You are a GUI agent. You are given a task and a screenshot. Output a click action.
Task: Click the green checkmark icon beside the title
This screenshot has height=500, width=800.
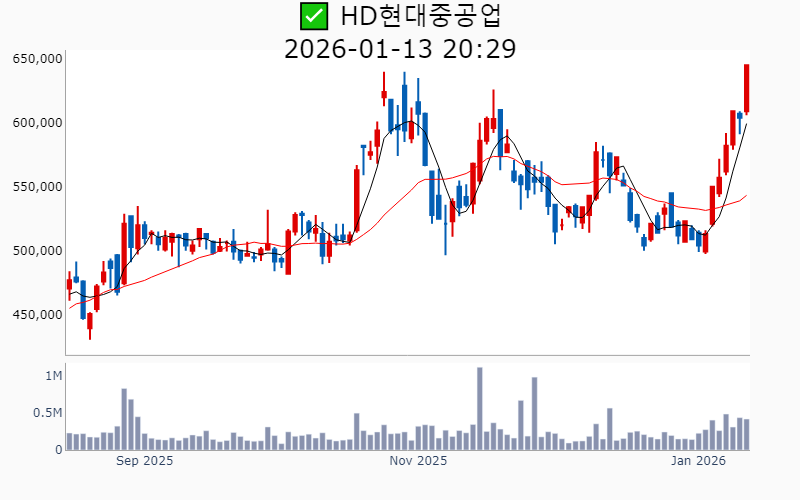coord(313,16)
